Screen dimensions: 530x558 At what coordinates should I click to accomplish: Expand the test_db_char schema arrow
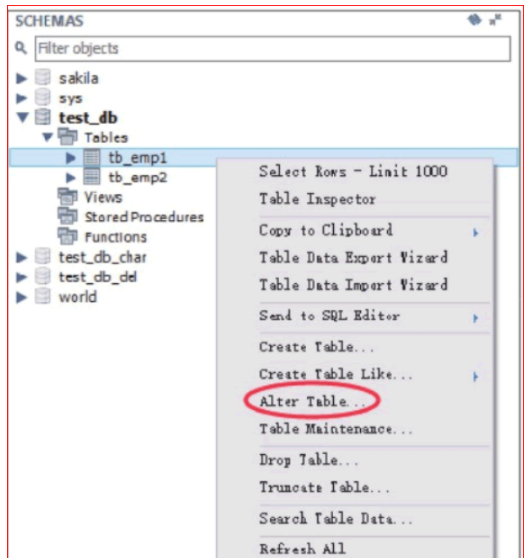tap(22, 257)
